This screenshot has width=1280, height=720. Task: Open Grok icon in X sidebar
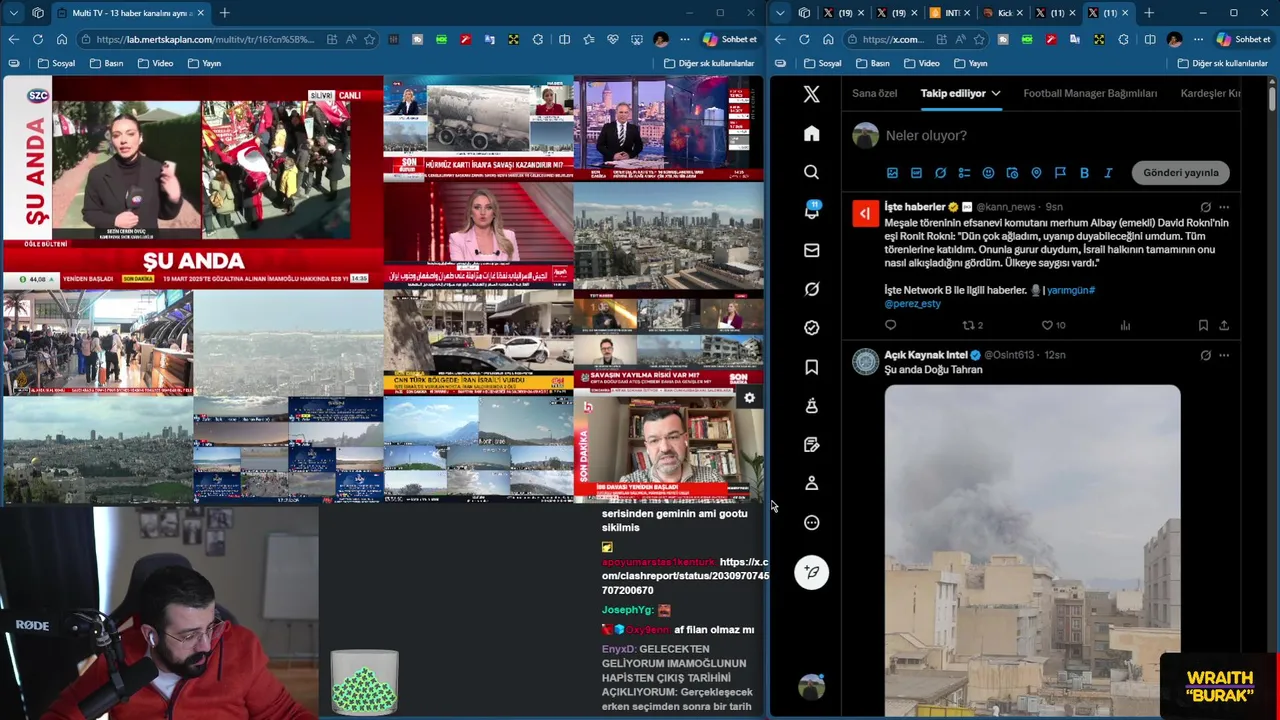pos(811,289)
